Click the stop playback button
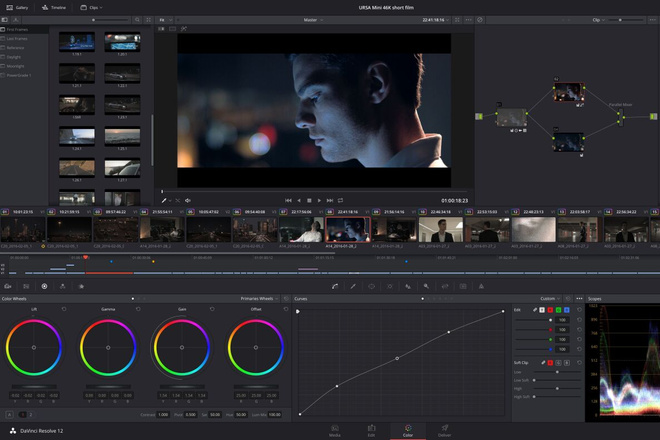Image resolution: width=660 pixels, height=440 pixels. tap(309, 200)
